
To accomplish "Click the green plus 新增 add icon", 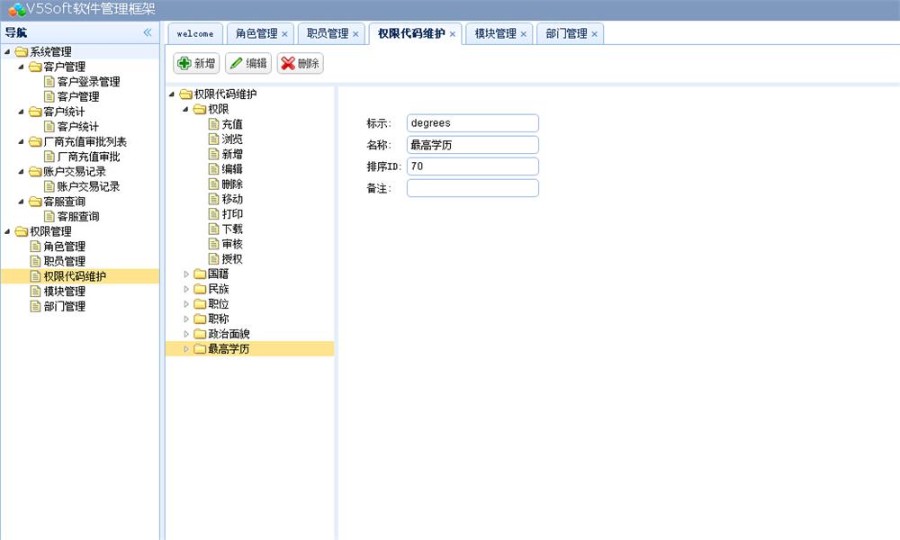I will click(x=184, y=63).
